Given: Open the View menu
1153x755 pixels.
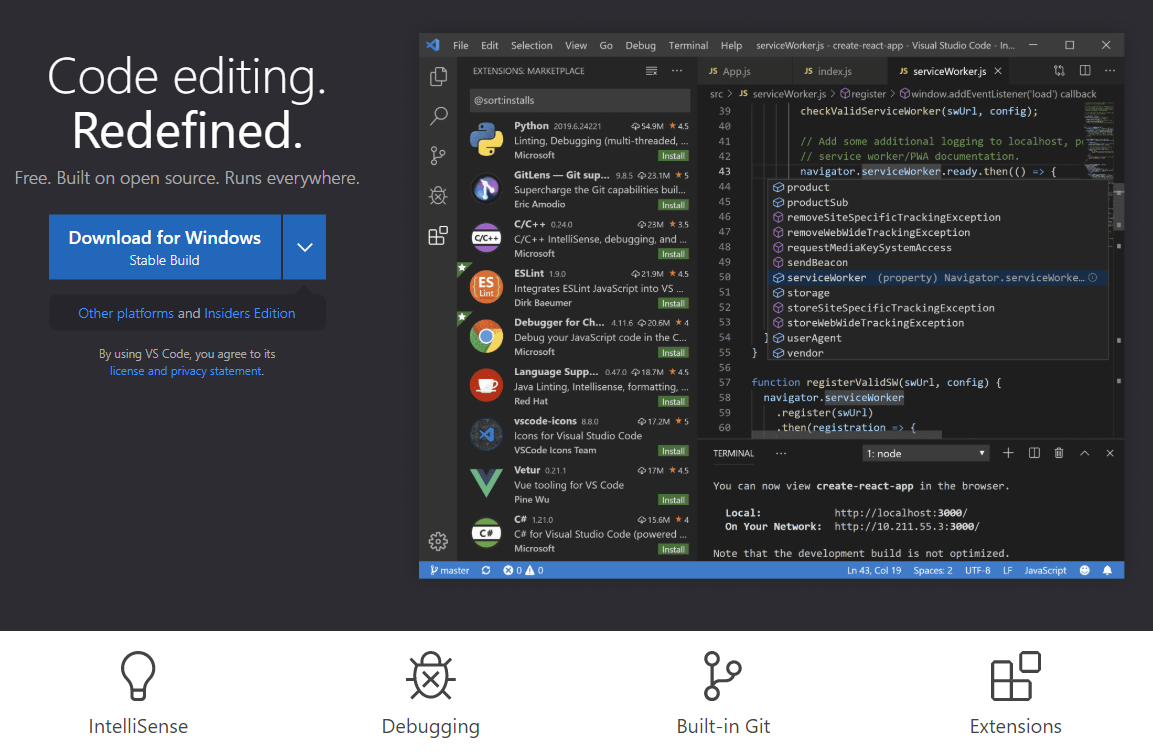Looking at the screenshot, I should point(576,46).
